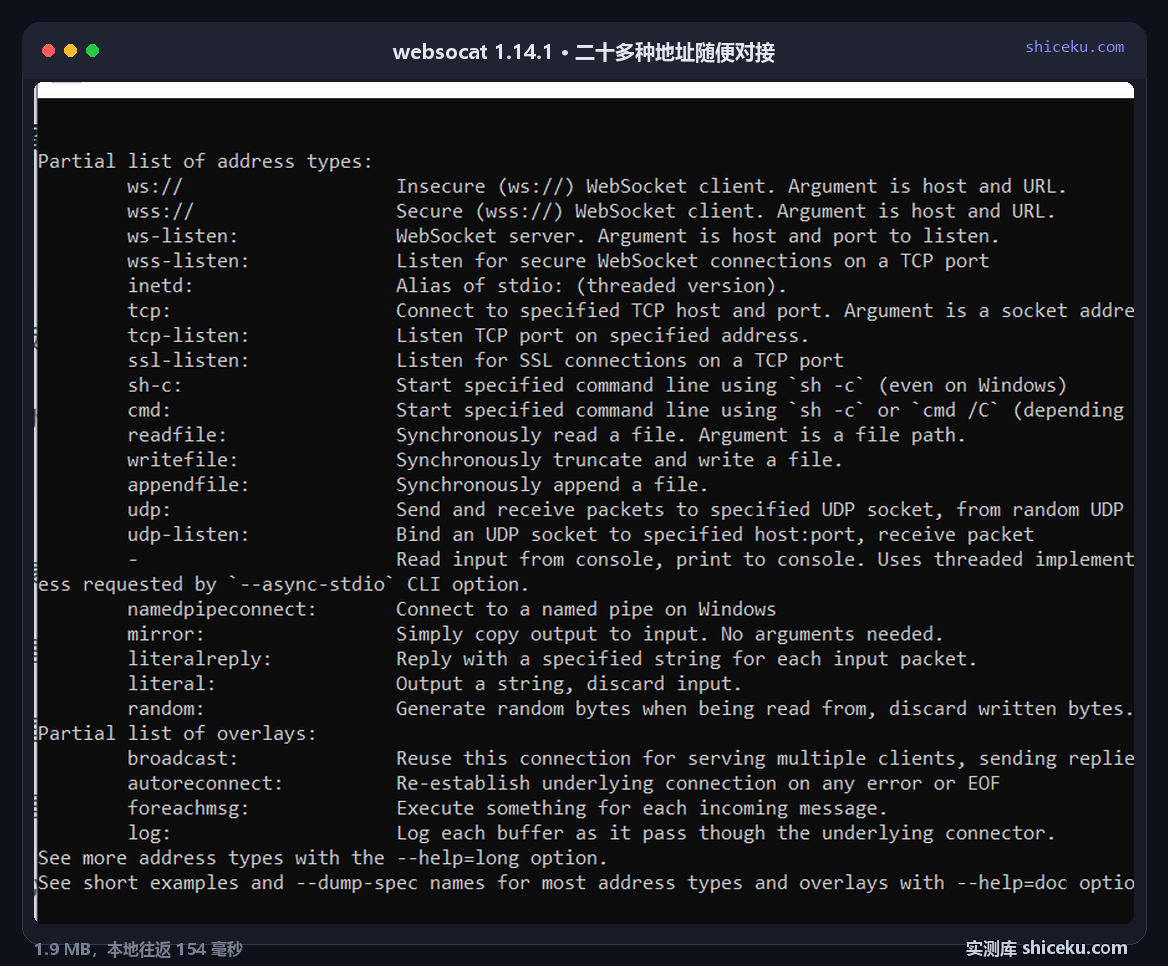Select the 'udp-listen:' entry

pos(188,535)
